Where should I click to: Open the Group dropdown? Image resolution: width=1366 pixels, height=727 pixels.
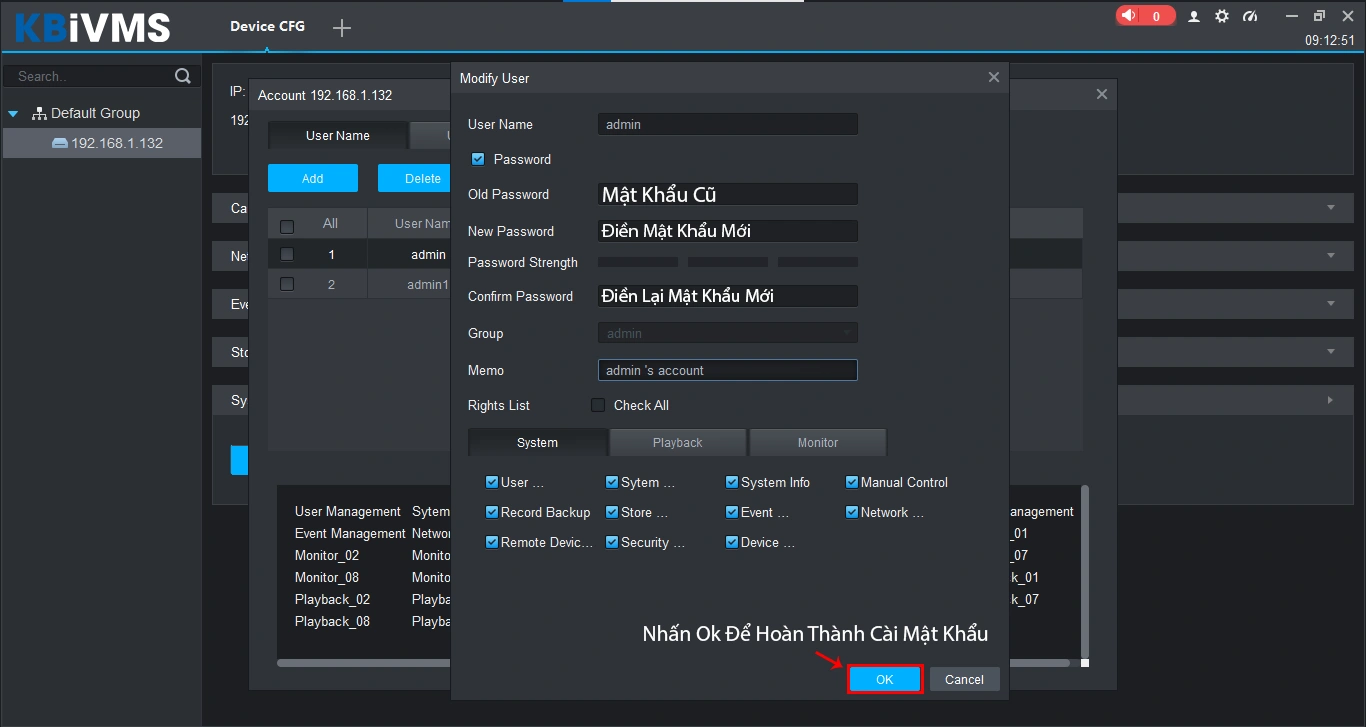tap(727, 333)
